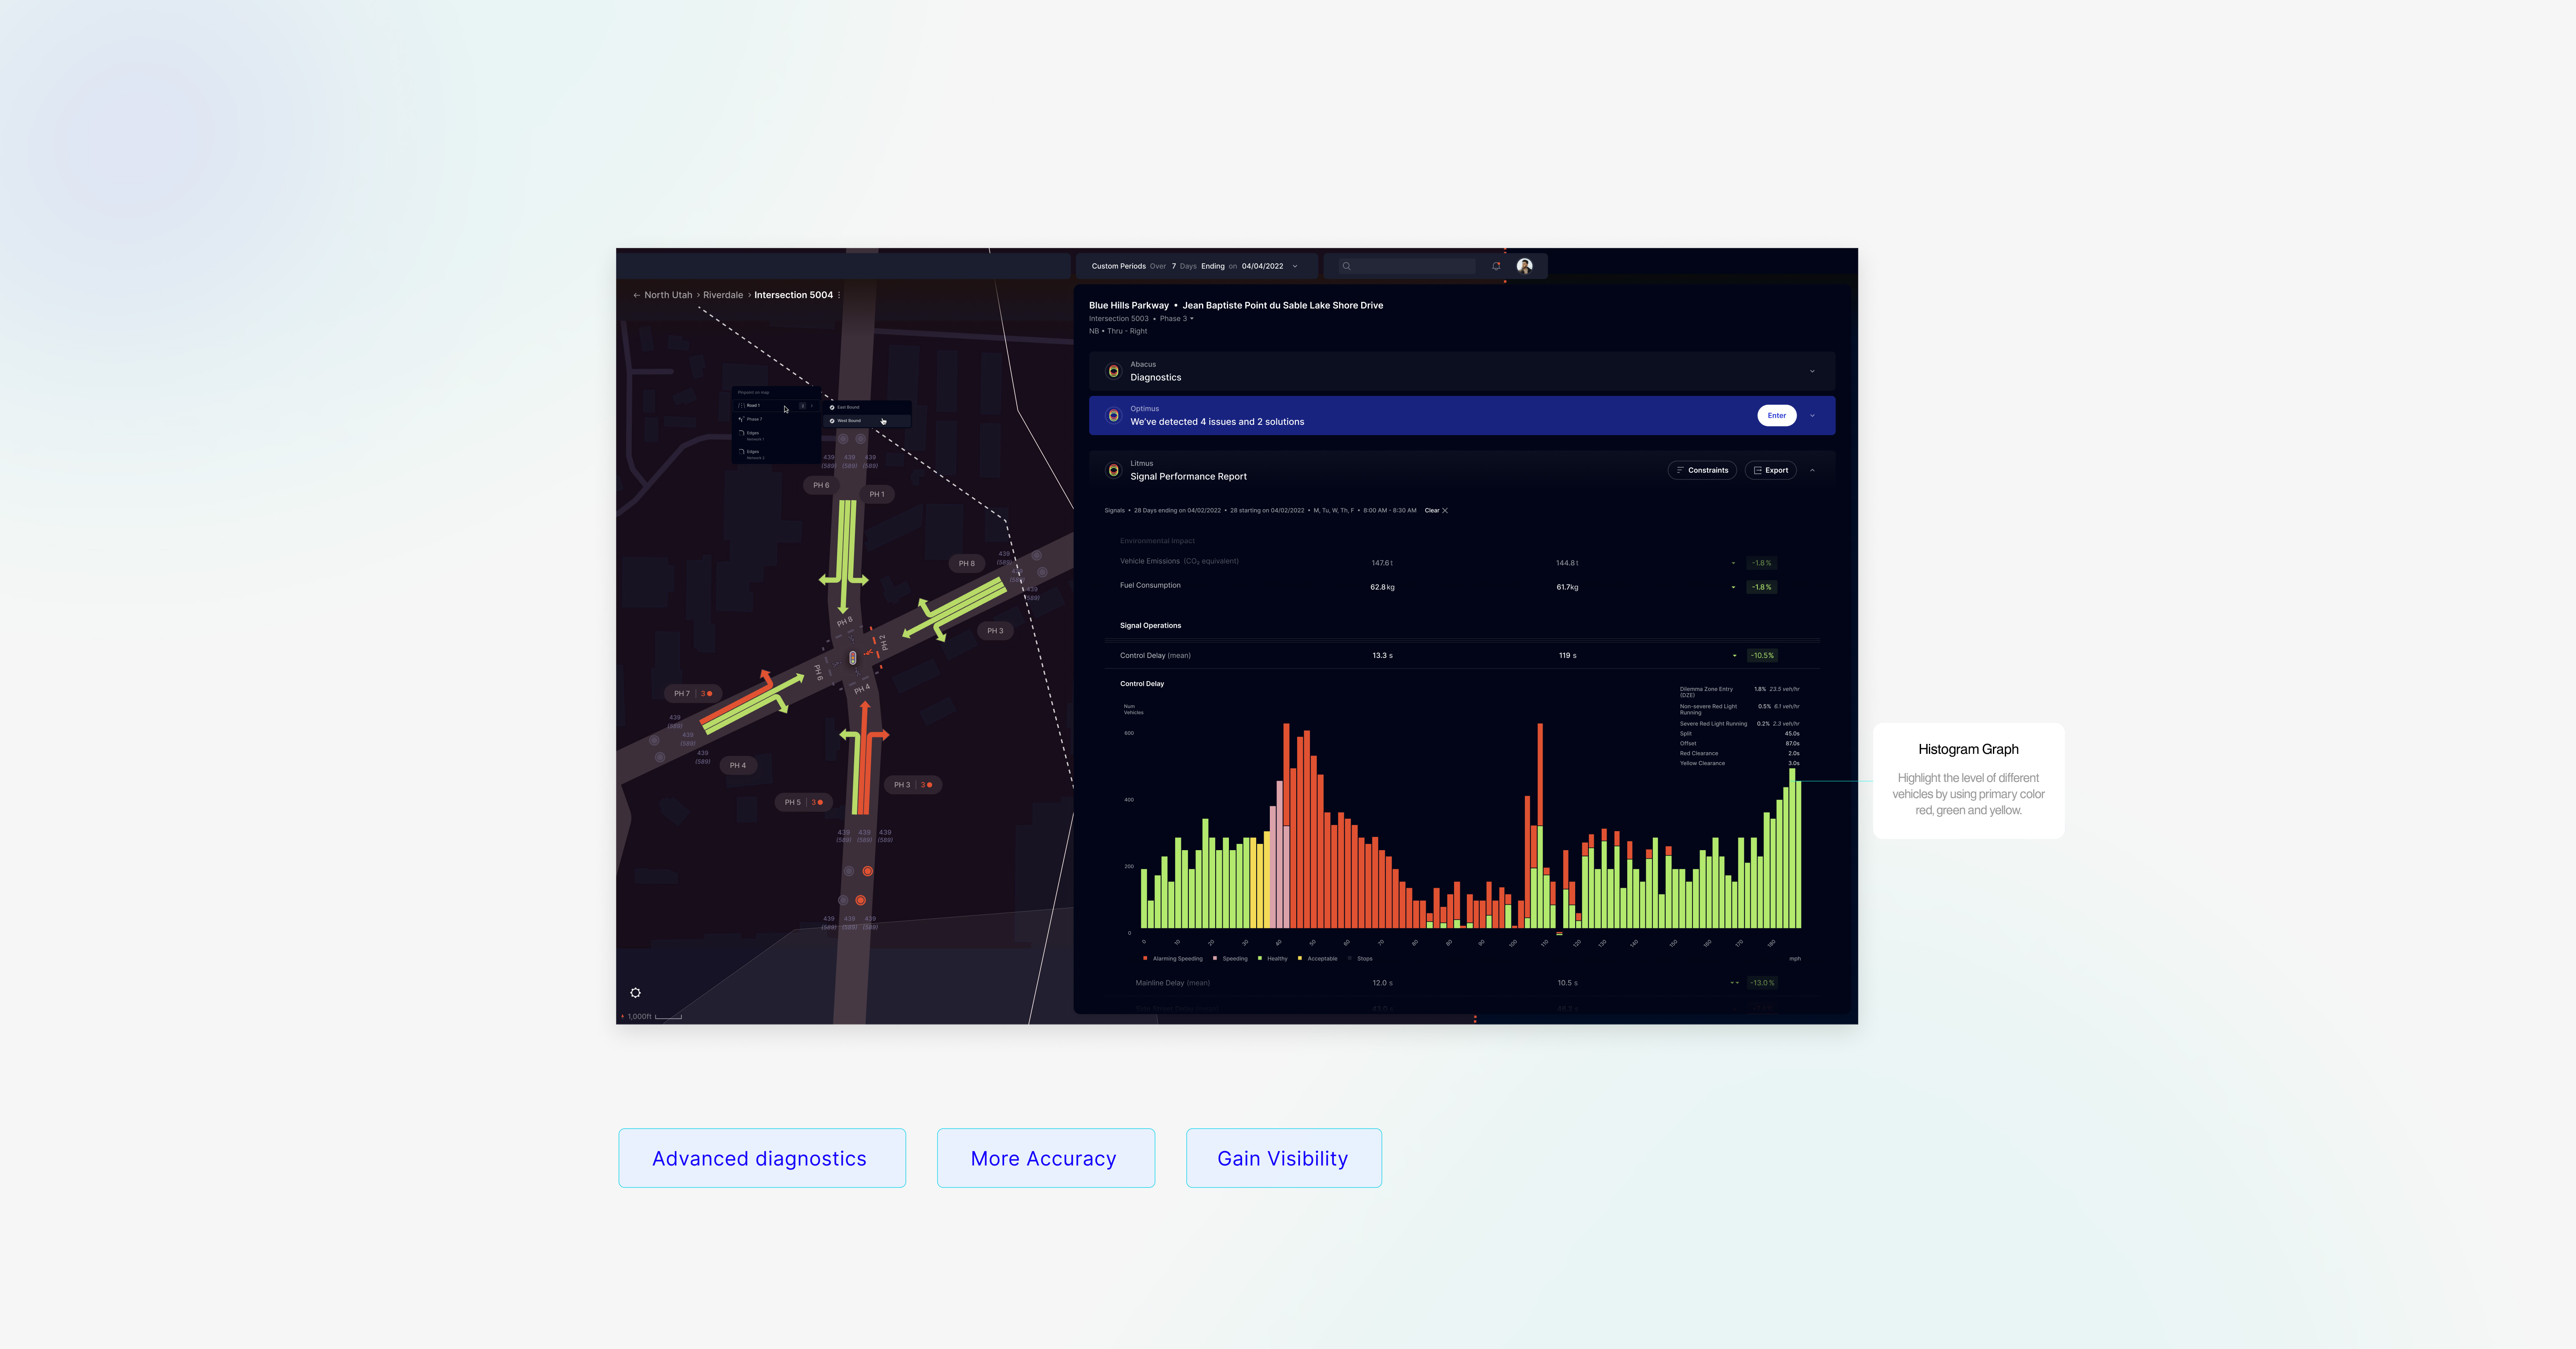Click the Enter button in Optimus
Screen dimensions: 2576x1349
click(1776, 415)
